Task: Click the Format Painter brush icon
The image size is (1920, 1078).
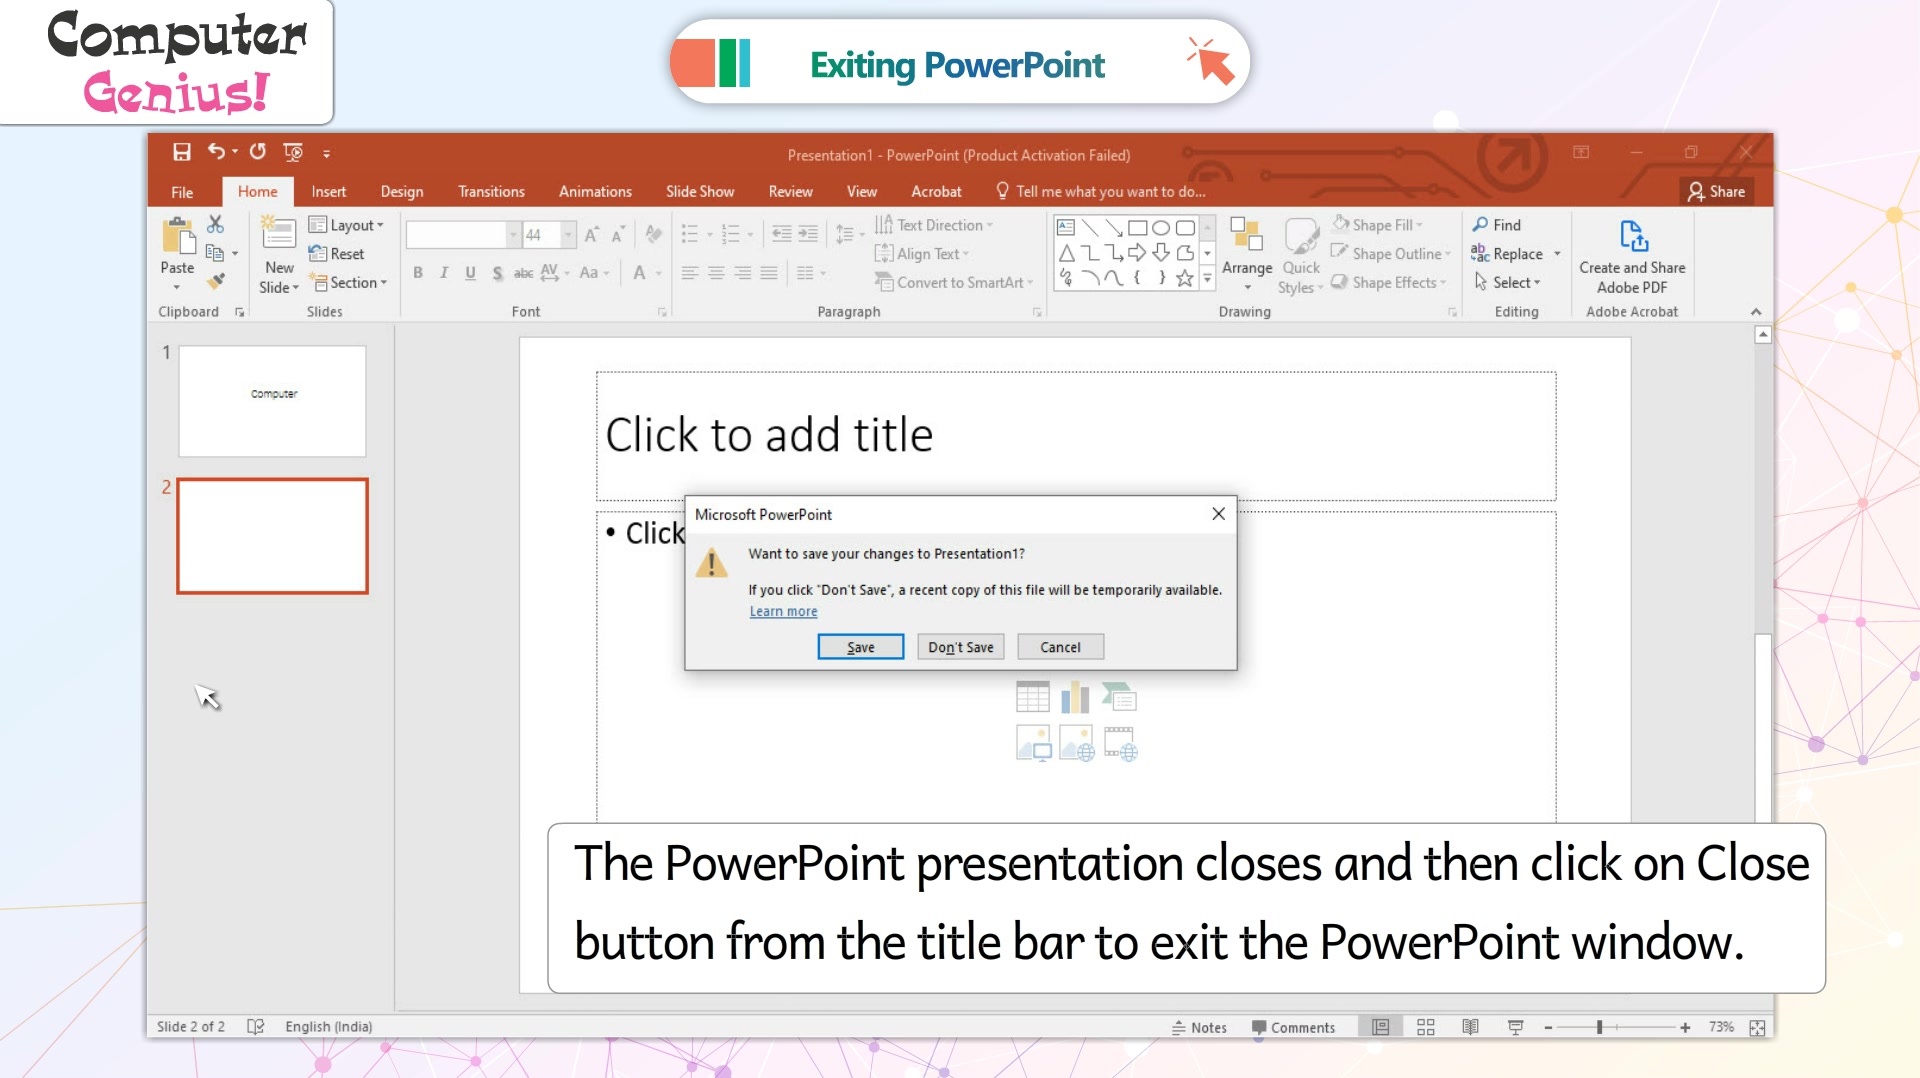Action: tap(215, 281)
